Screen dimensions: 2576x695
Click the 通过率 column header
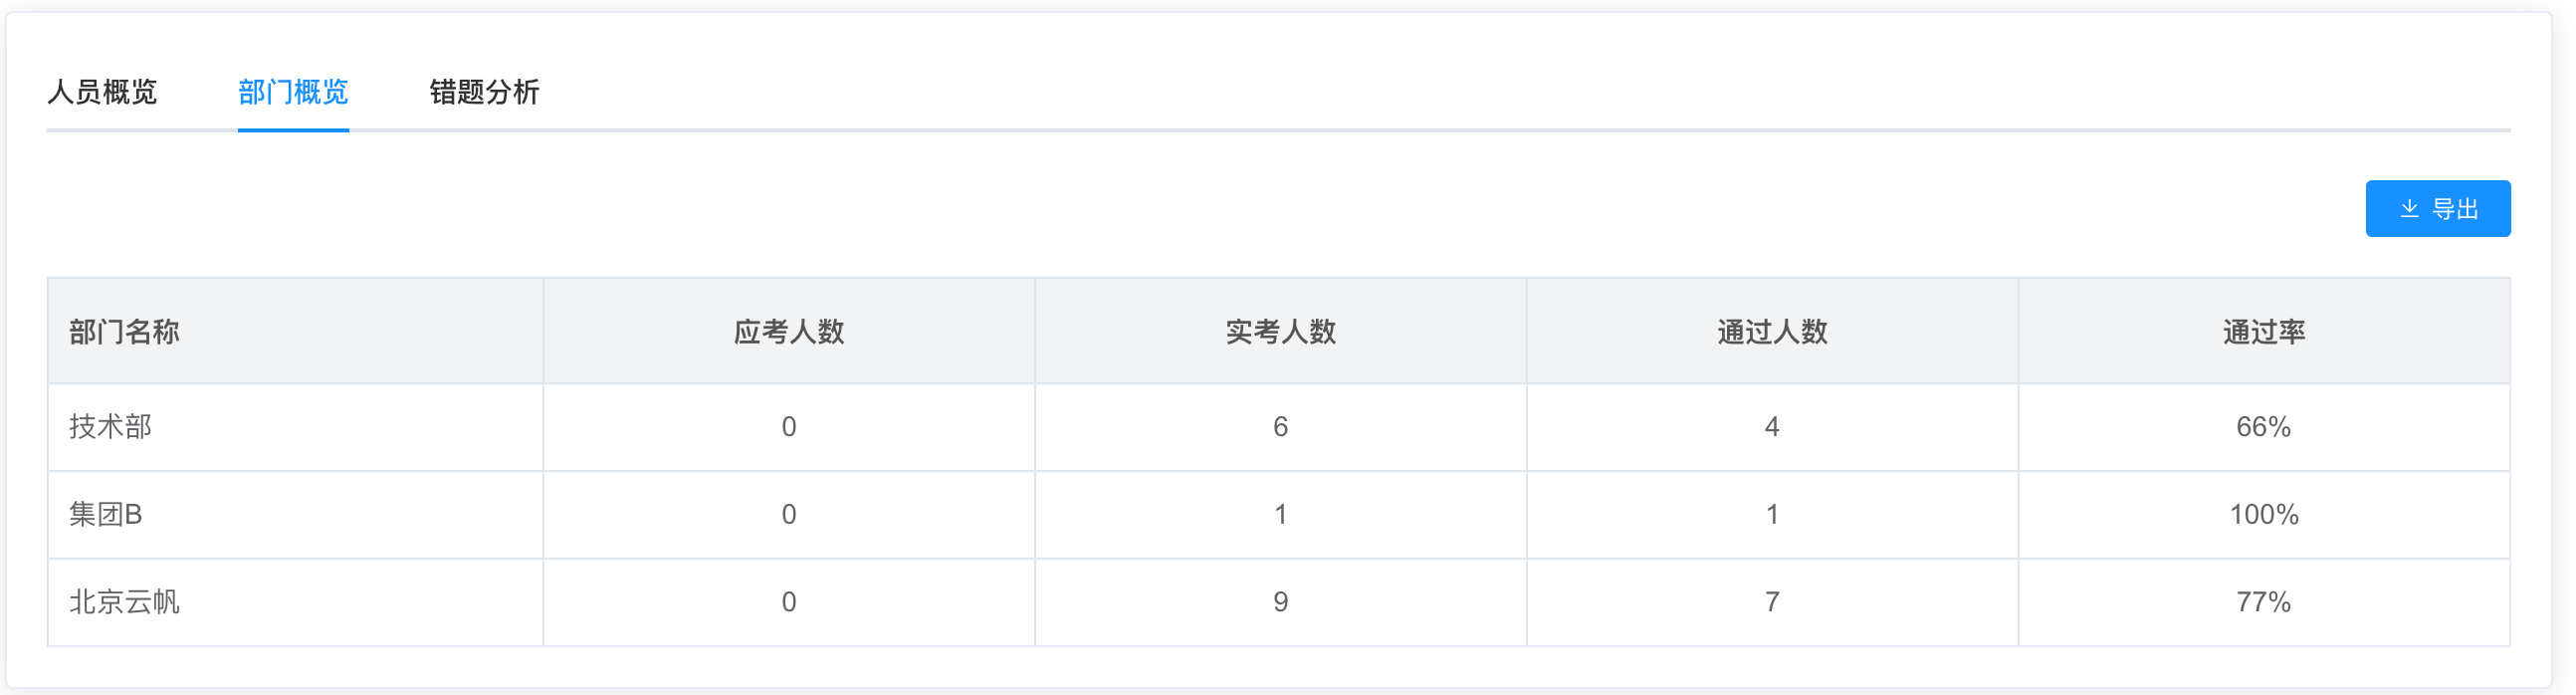pos(2264,331)
